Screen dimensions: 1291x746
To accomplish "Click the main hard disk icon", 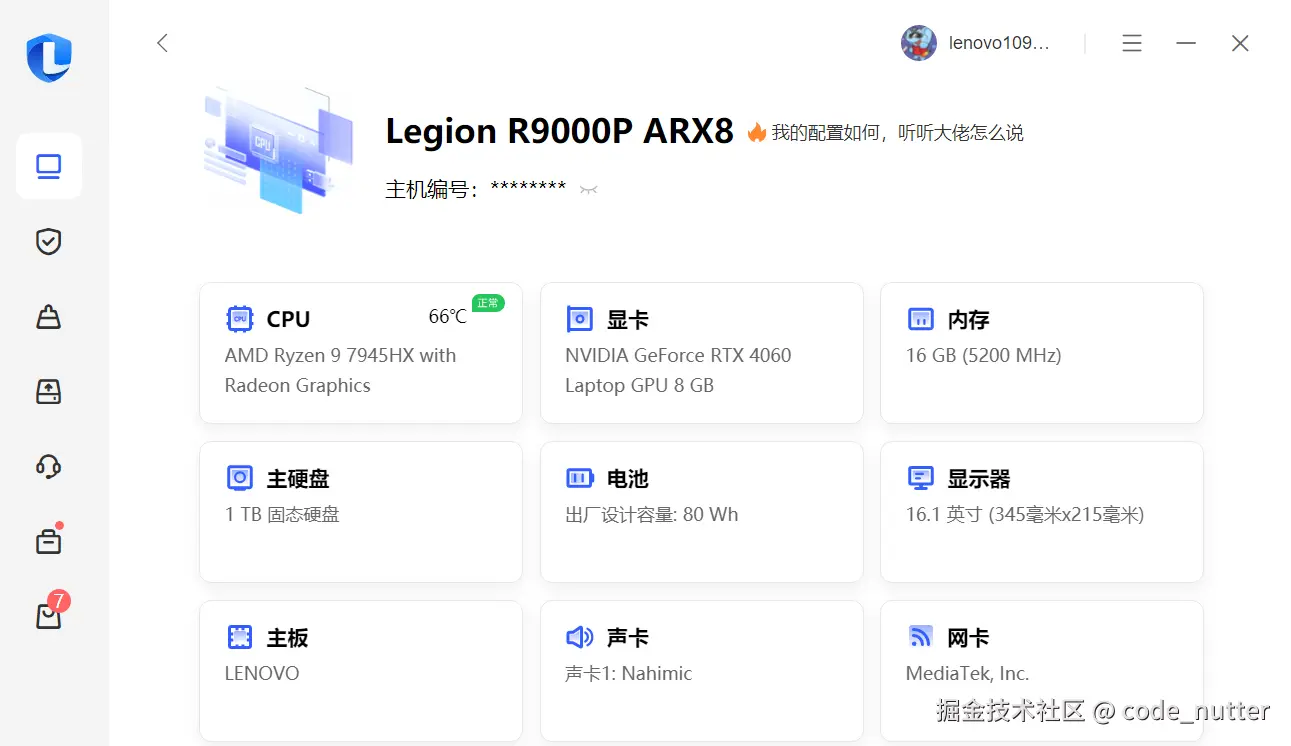I will 239,478.
